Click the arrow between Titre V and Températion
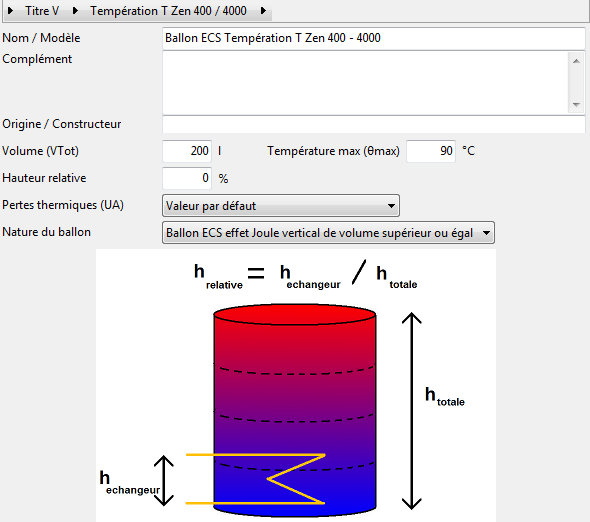Screen dimensions: 590x522 coord(75,11)
